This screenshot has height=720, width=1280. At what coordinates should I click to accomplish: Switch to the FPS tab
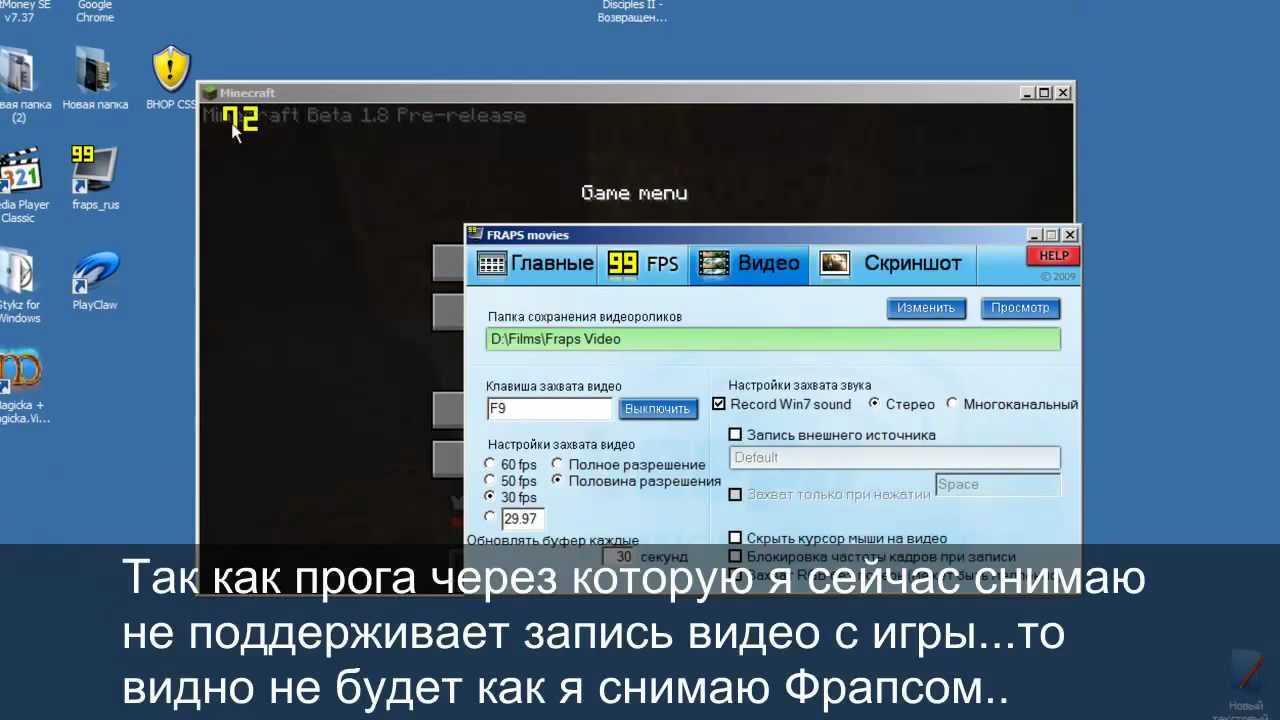tap(643, 263)
